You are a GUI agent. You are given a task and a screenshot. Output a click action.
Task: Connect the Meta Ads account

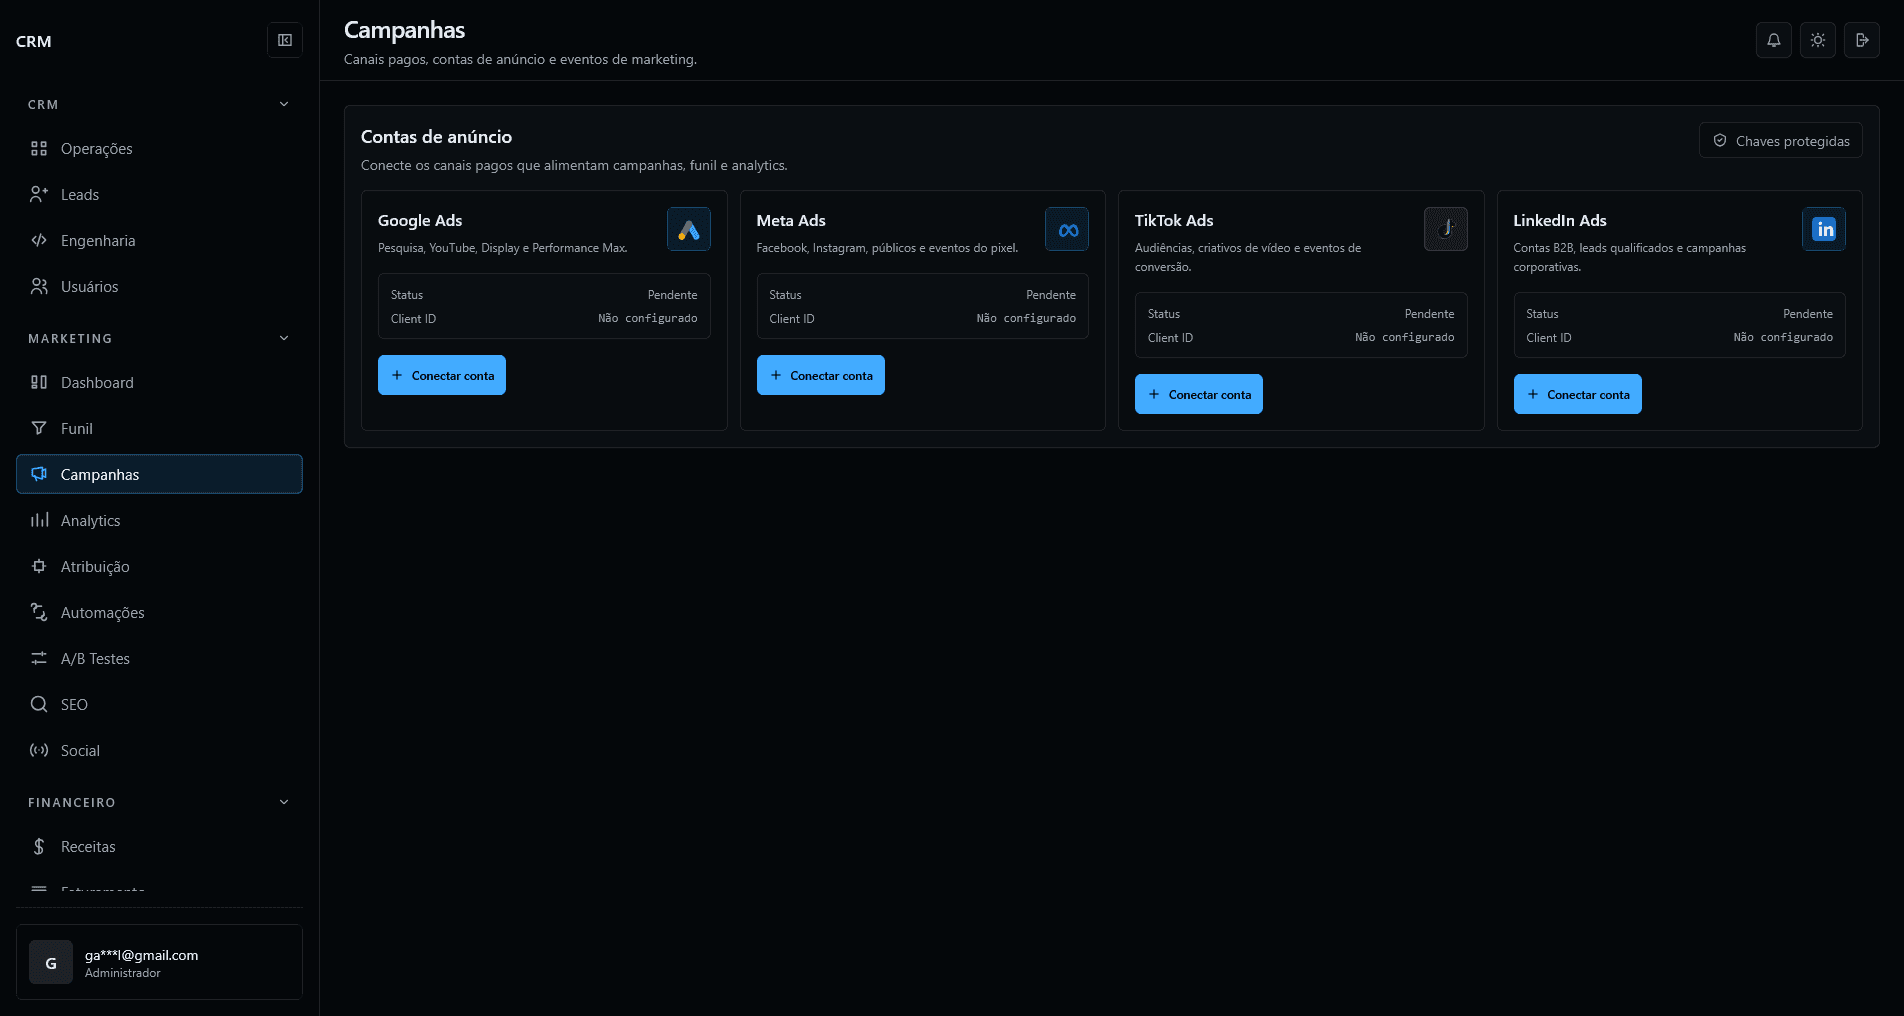point(820,375)
